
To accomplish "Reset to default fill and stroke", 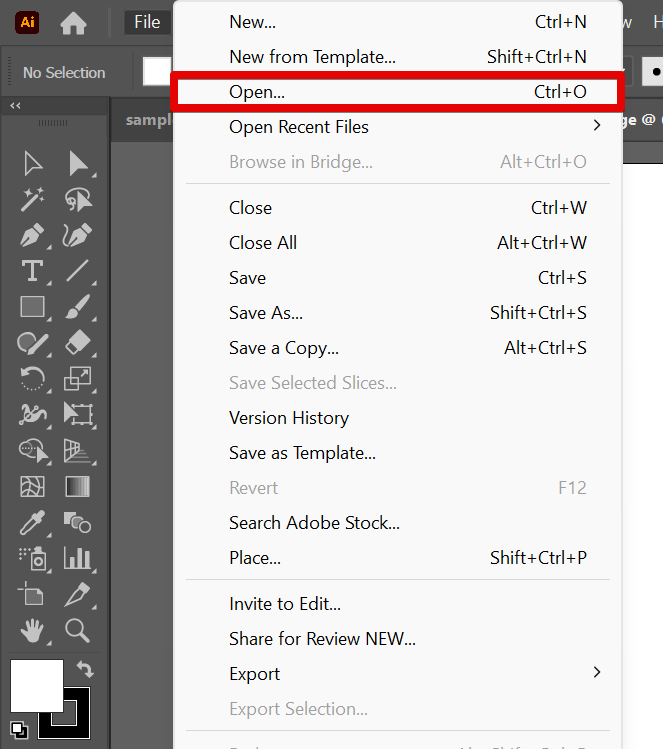I will click(x=19, y=728).
